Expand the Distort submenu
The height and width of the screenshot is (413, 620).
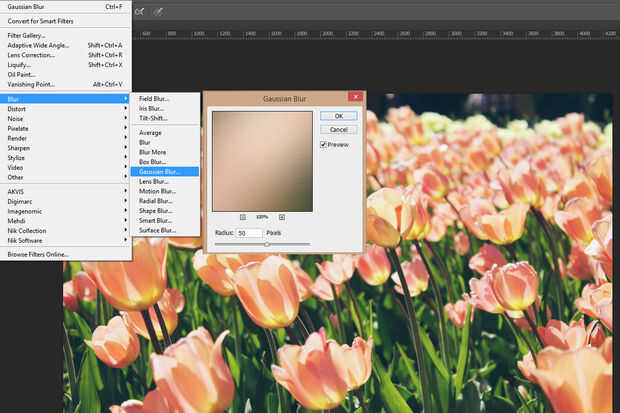click(x=65, y=109)
